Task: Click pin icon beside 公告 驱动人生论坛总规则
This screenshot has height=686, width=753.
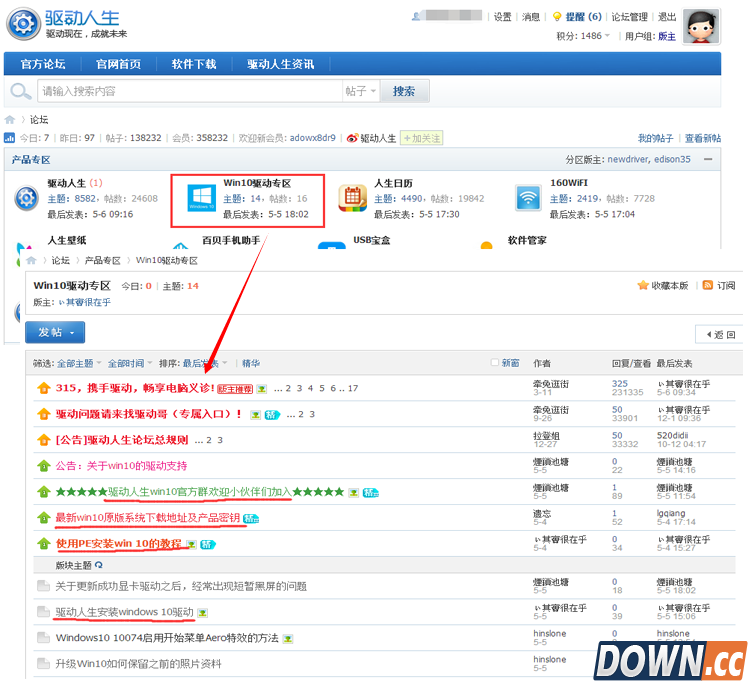Action: [x=44, y=440]
